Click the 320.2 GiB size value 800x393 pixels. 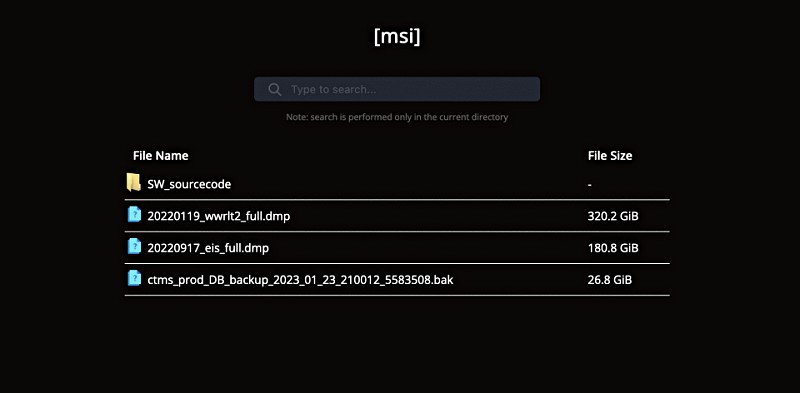(x=613, y=216)
